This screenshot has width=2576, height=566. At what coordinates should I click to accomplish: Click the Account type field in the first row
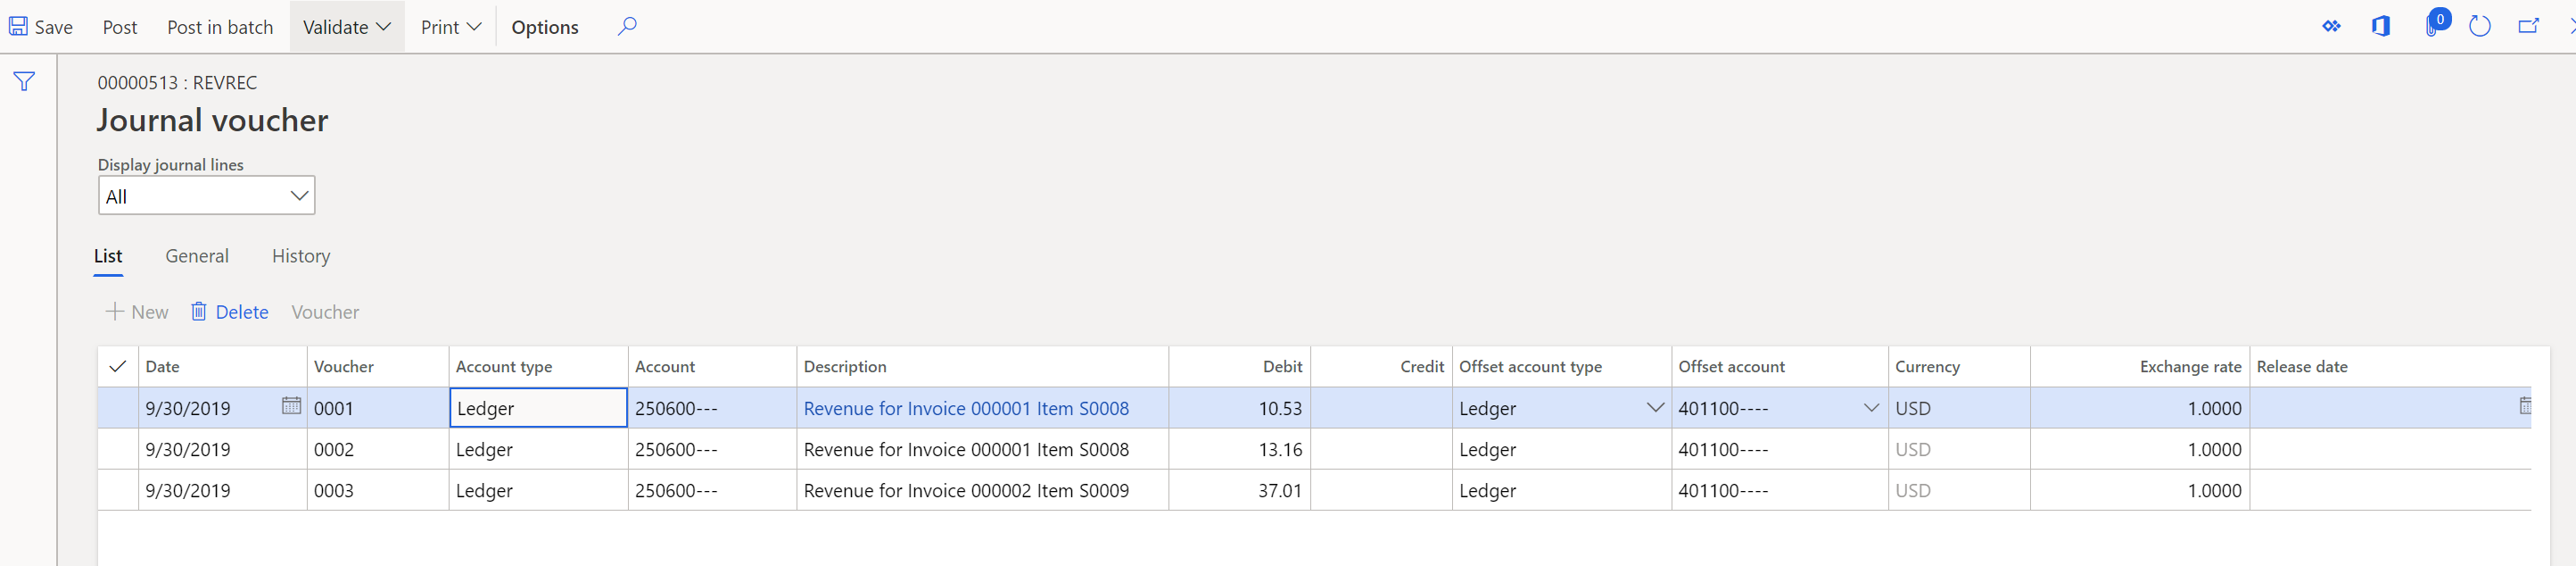538,408
